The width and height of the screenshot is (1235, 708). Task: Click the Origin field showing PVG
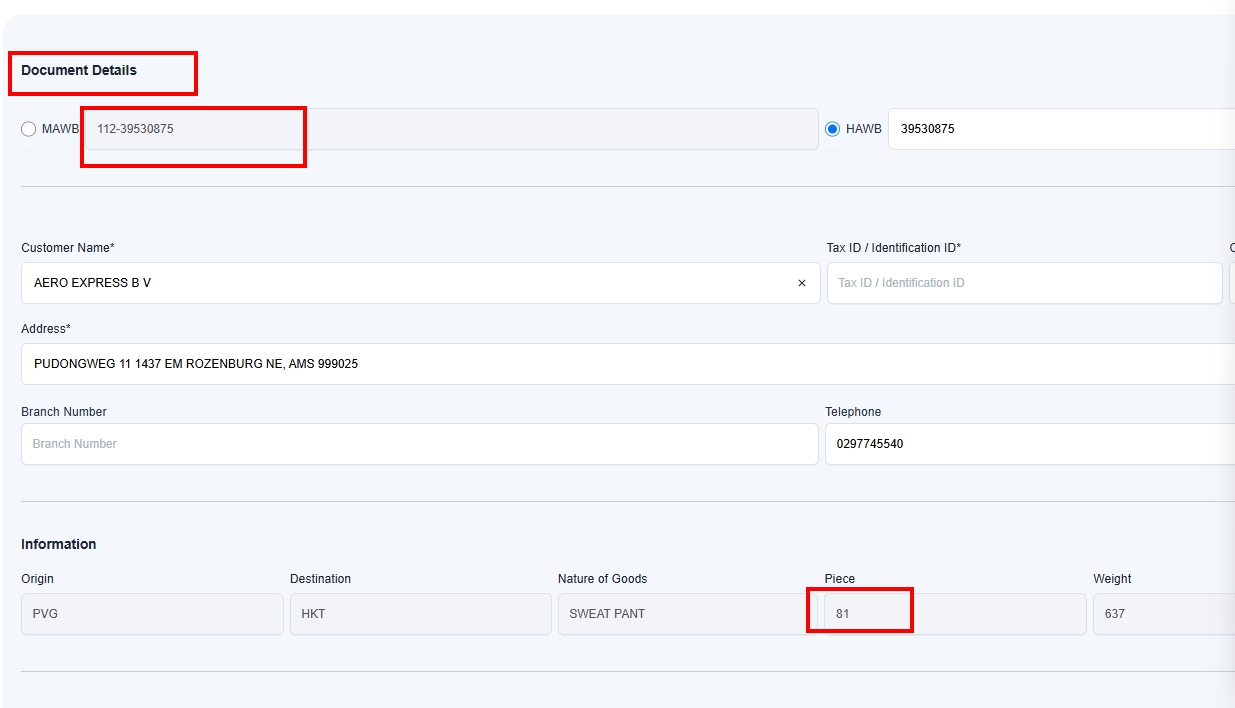pyautogui.click(x=152, y=614)
